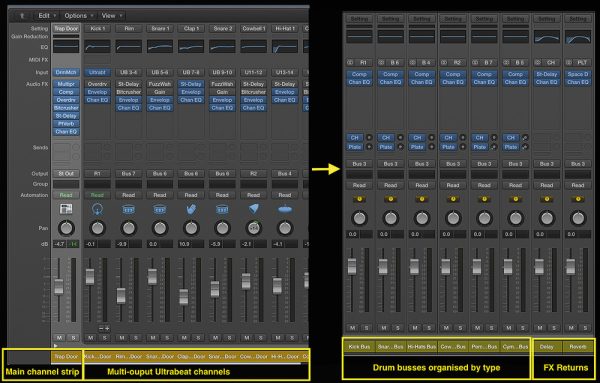Click the Trap Door volume fader
The image size is (600, 383).
[x=59, y=286]
